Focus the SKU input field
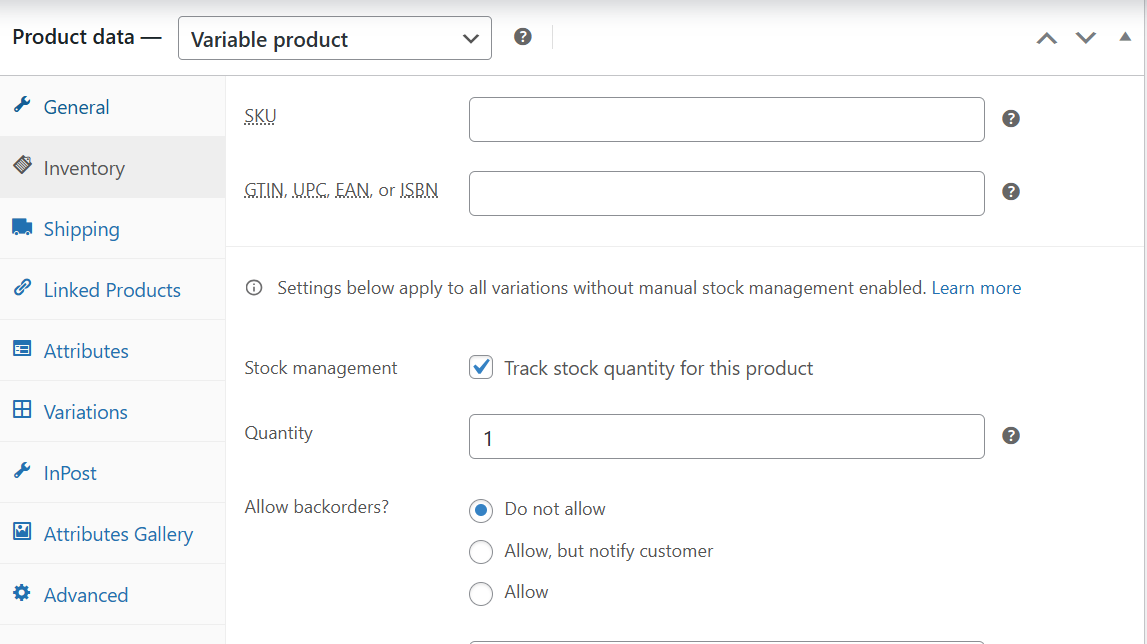The image size is (1147, 644). [726, 119]
